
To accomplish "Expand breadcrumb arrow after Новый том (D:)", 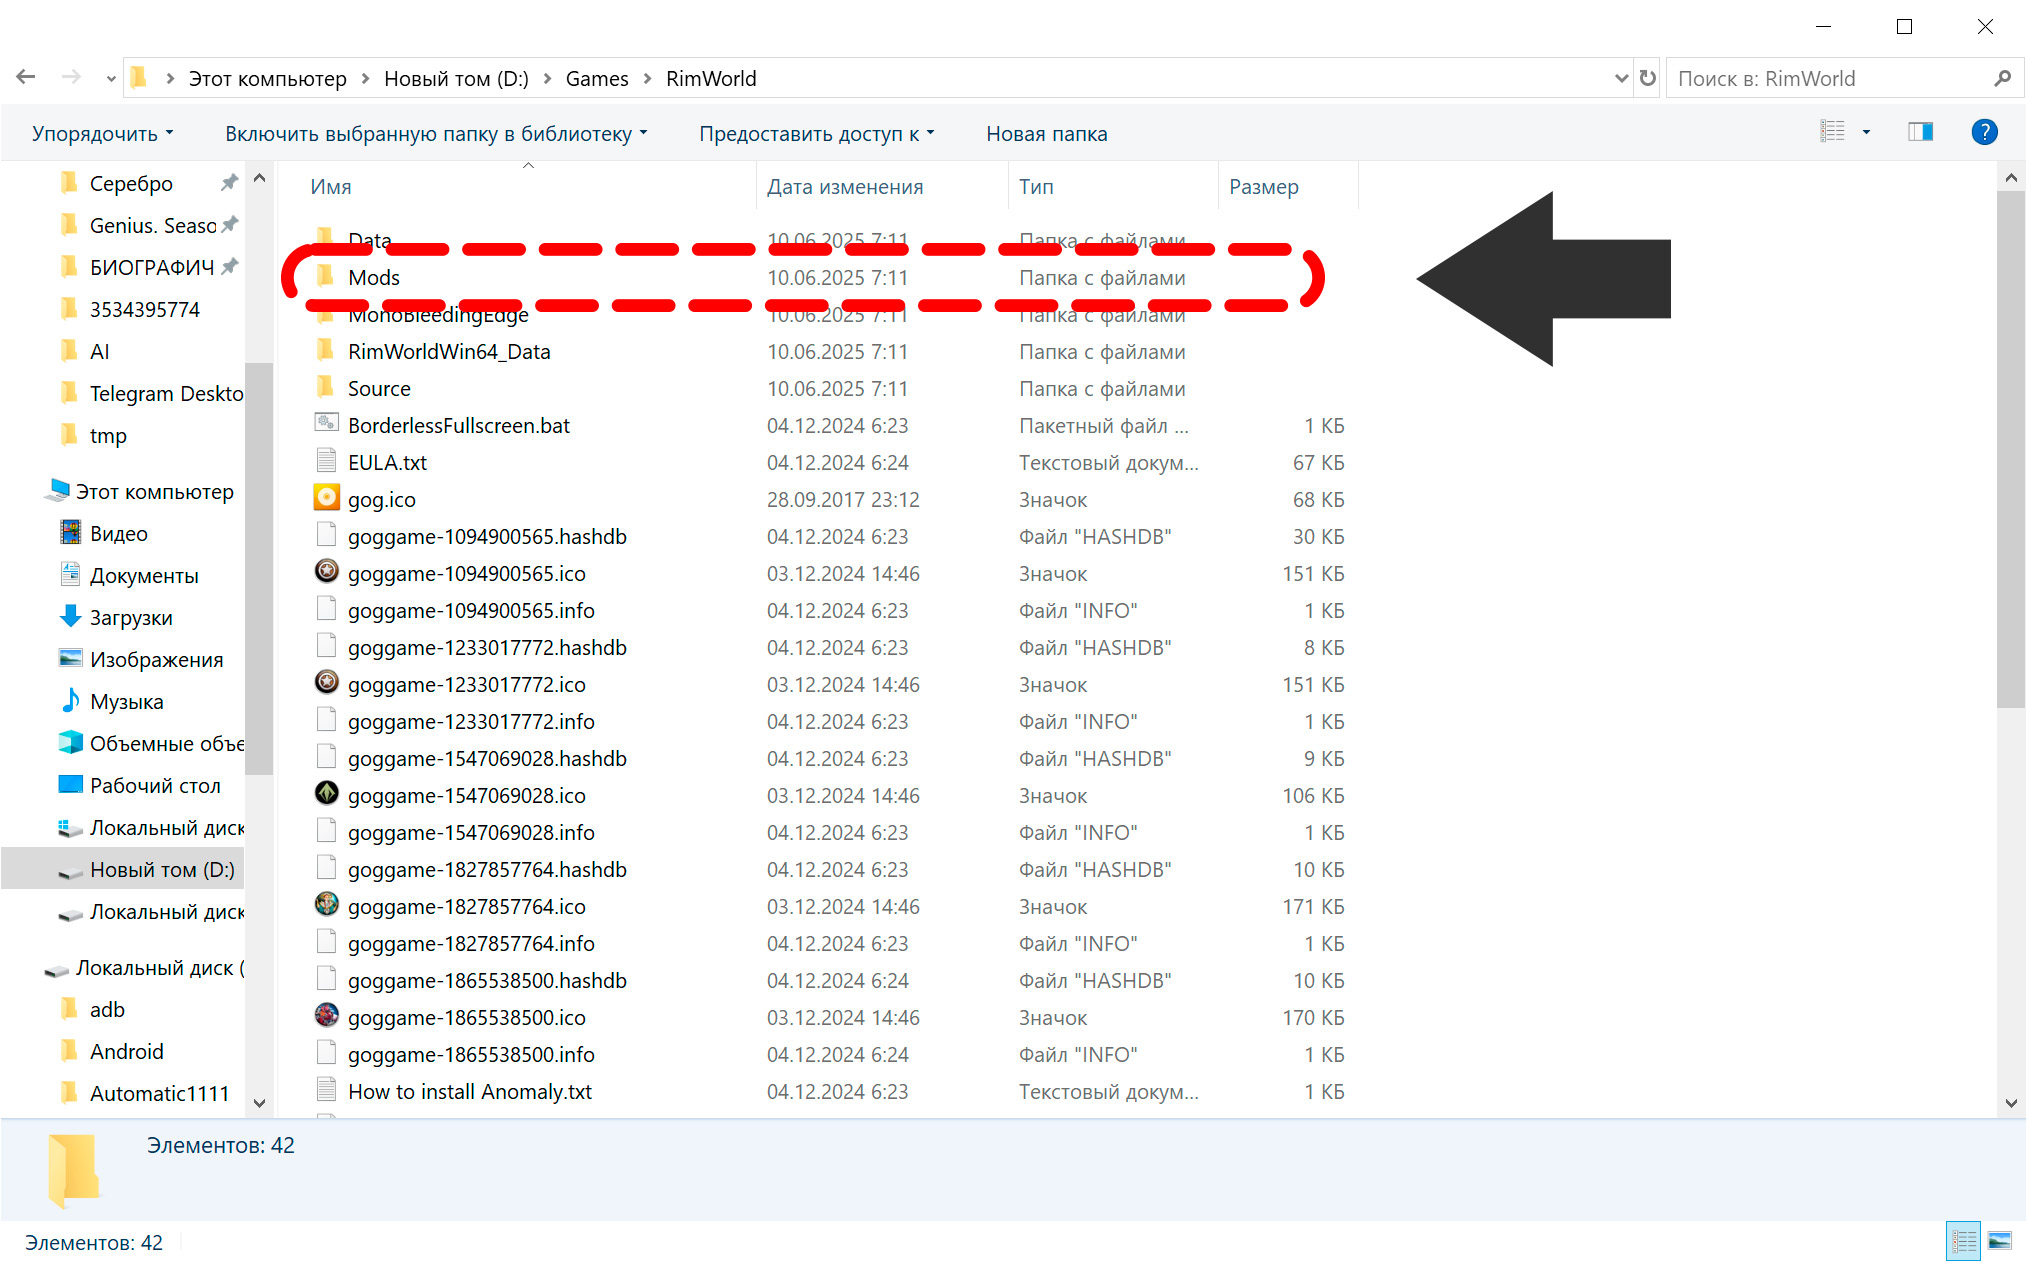I will 547,79.
